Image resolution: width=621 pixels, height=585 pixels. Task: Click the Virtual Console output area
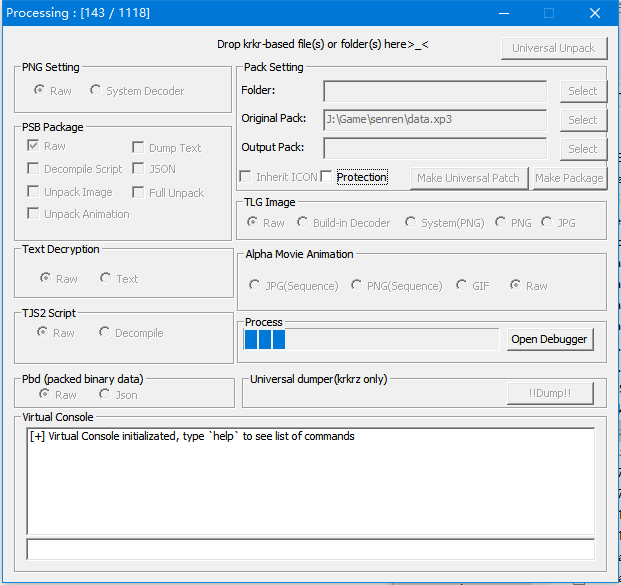tap(310, 481)
